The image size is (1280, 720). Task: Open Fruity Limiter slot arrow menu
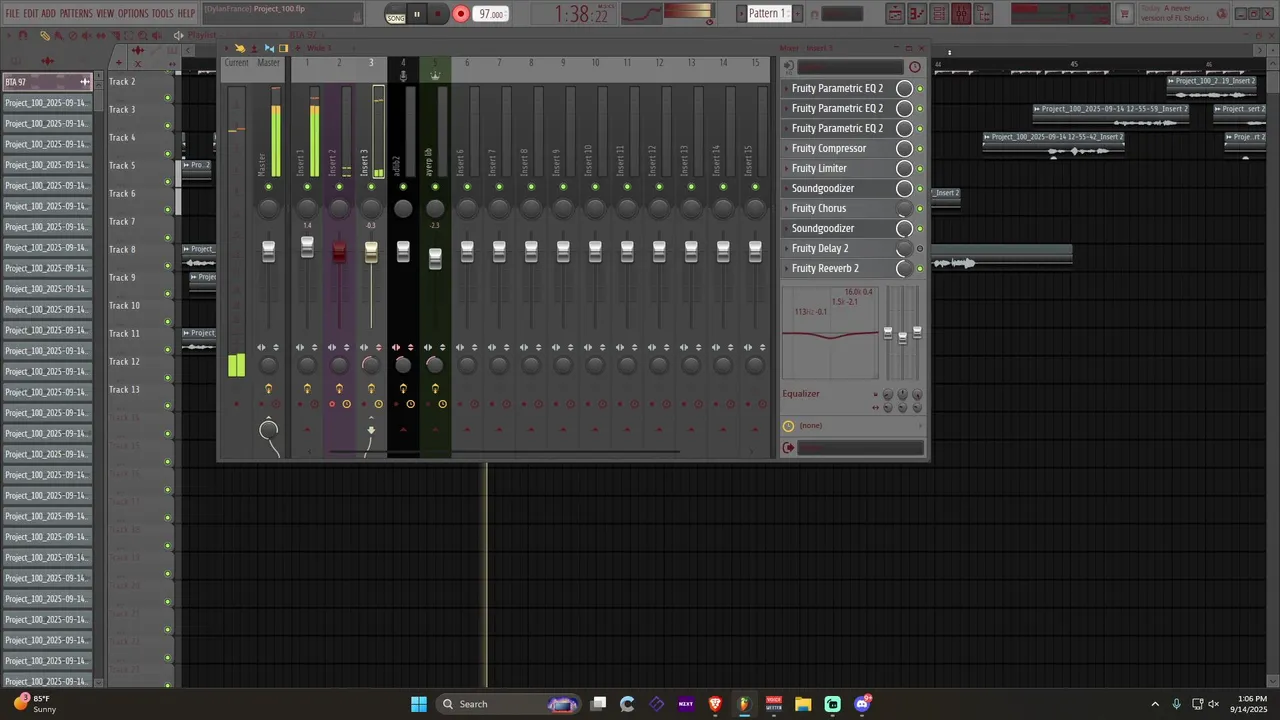point(786,168)
